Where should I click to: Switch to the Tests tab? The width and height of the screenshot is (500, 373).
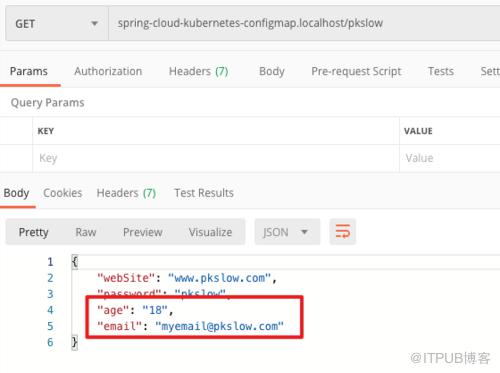(441, 71)
